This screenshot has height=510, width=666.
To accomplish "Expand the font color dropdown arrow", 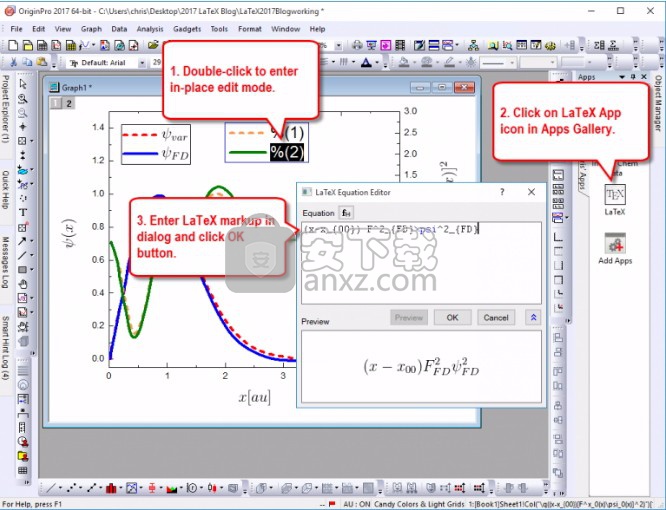I will pyautogui.click(x=376, y=63).
